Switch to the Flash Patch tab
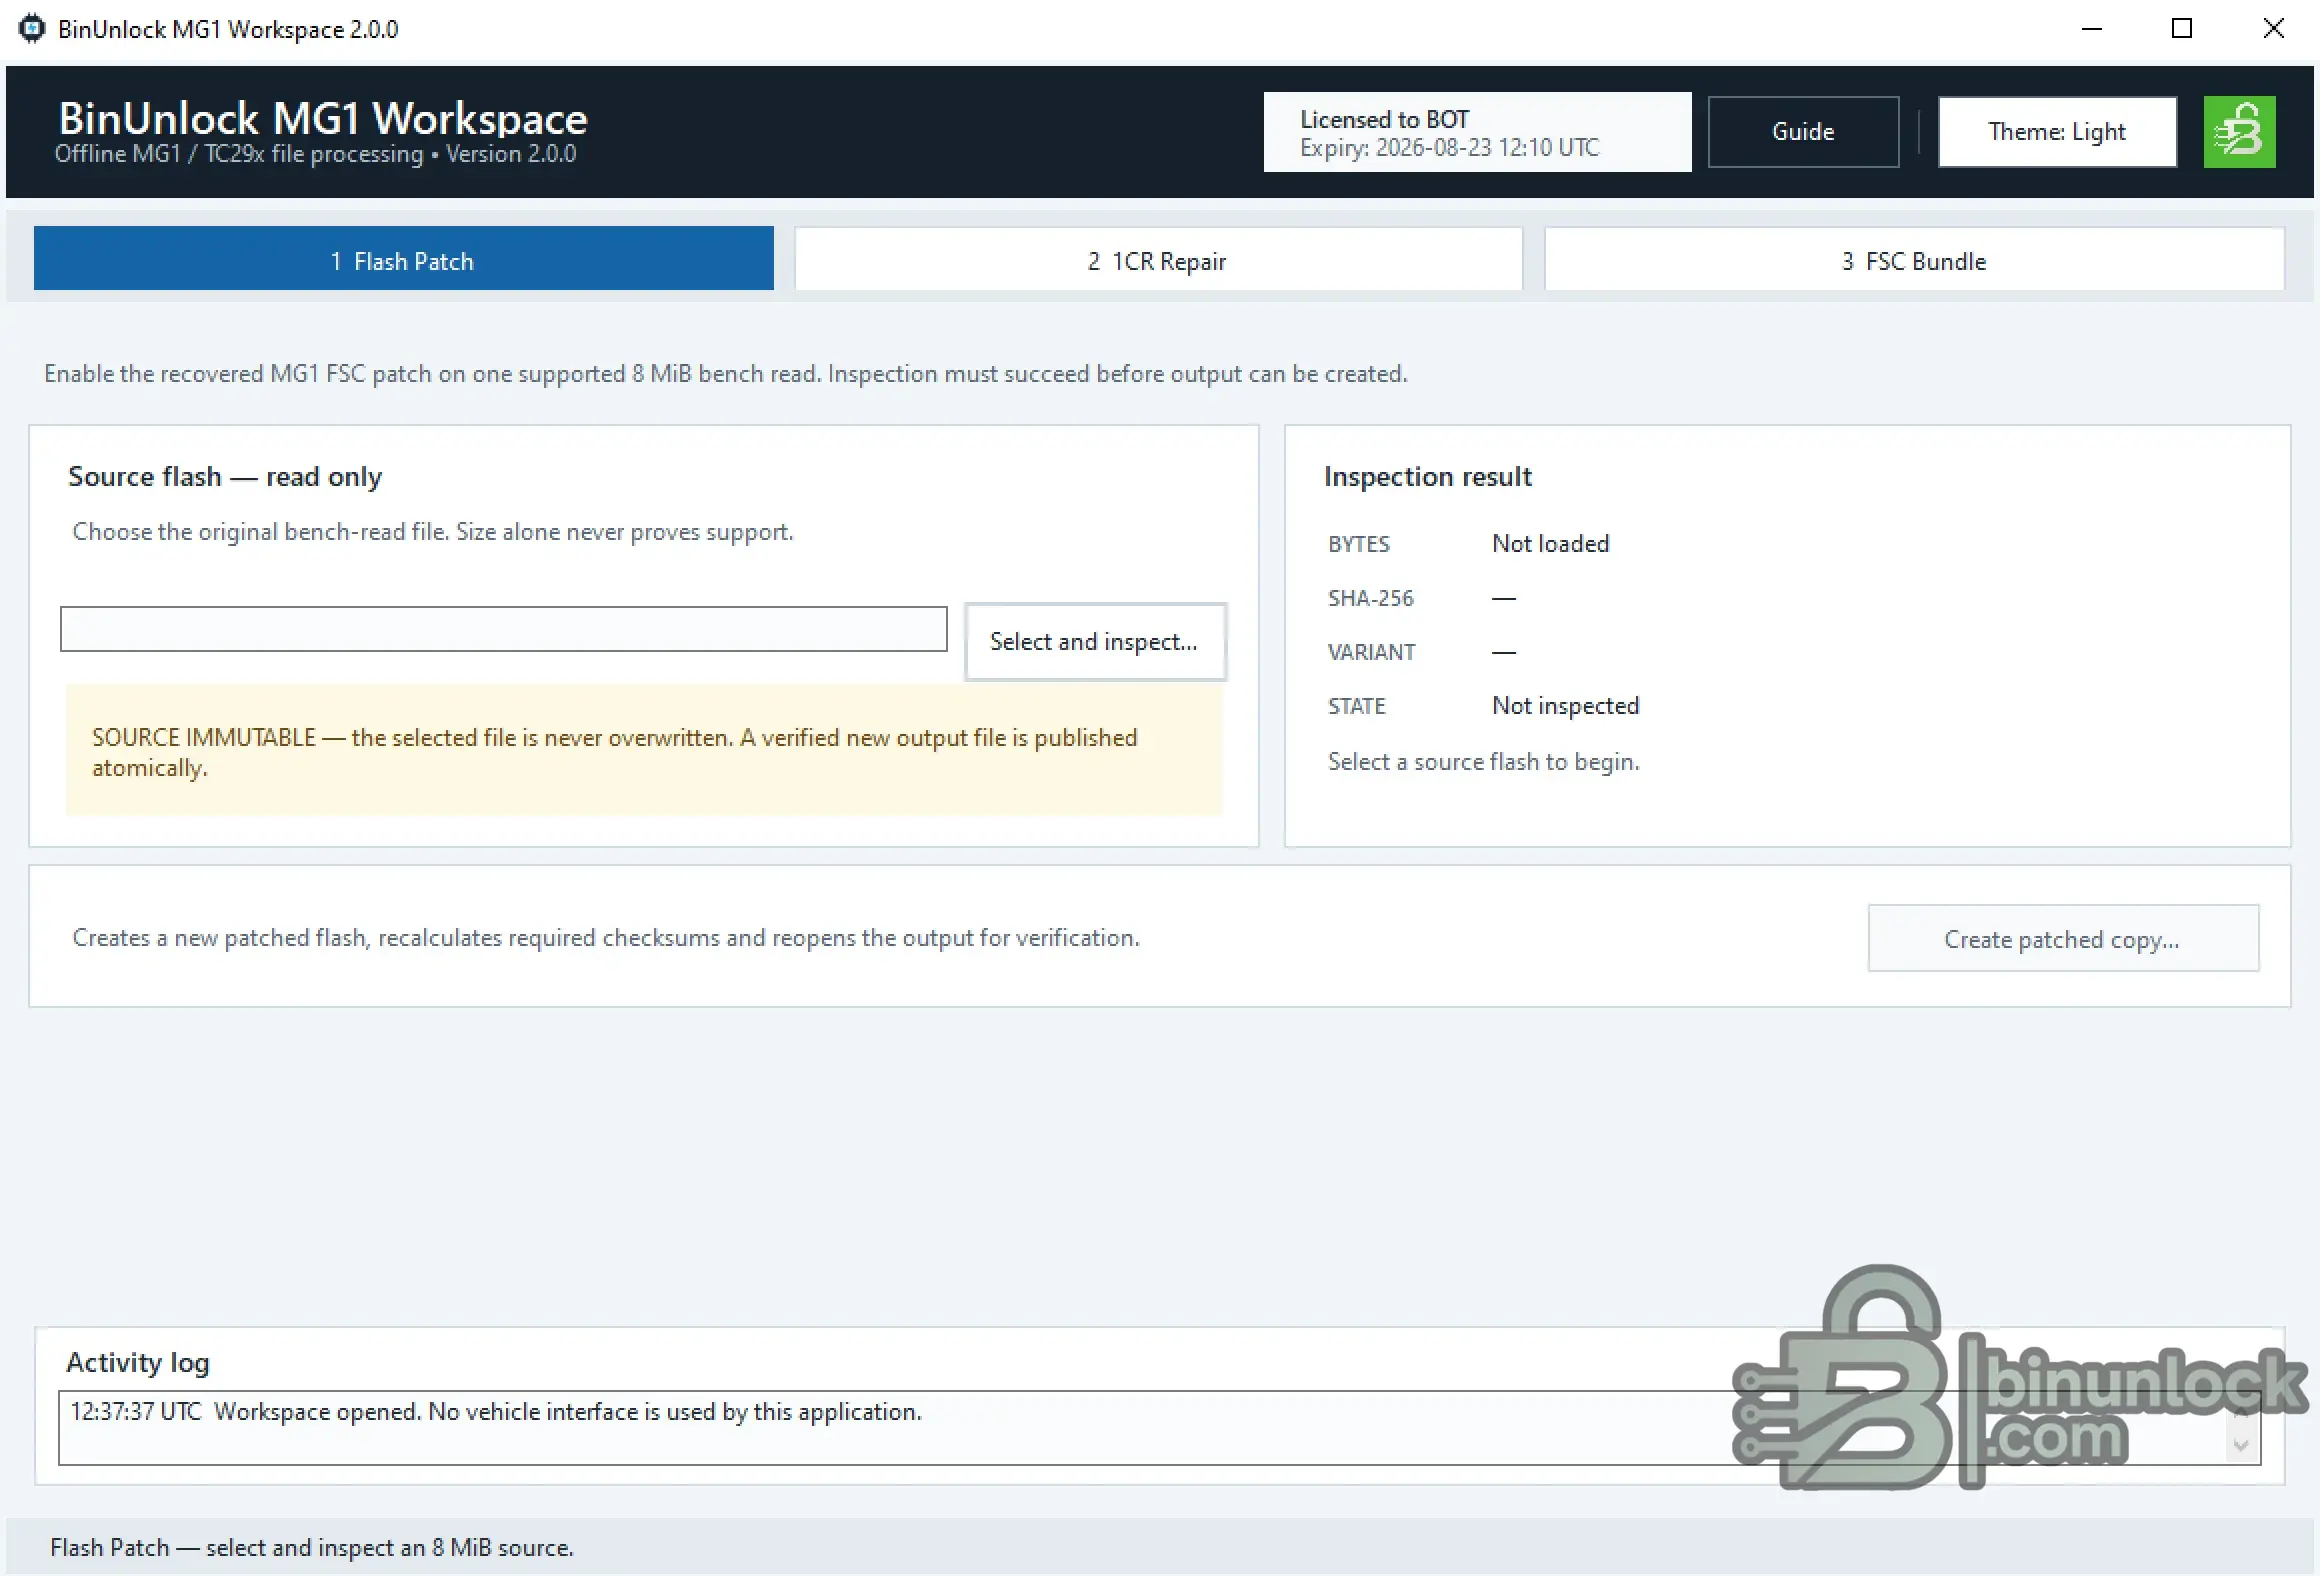 pyautogui.click(x=404, y=260)
